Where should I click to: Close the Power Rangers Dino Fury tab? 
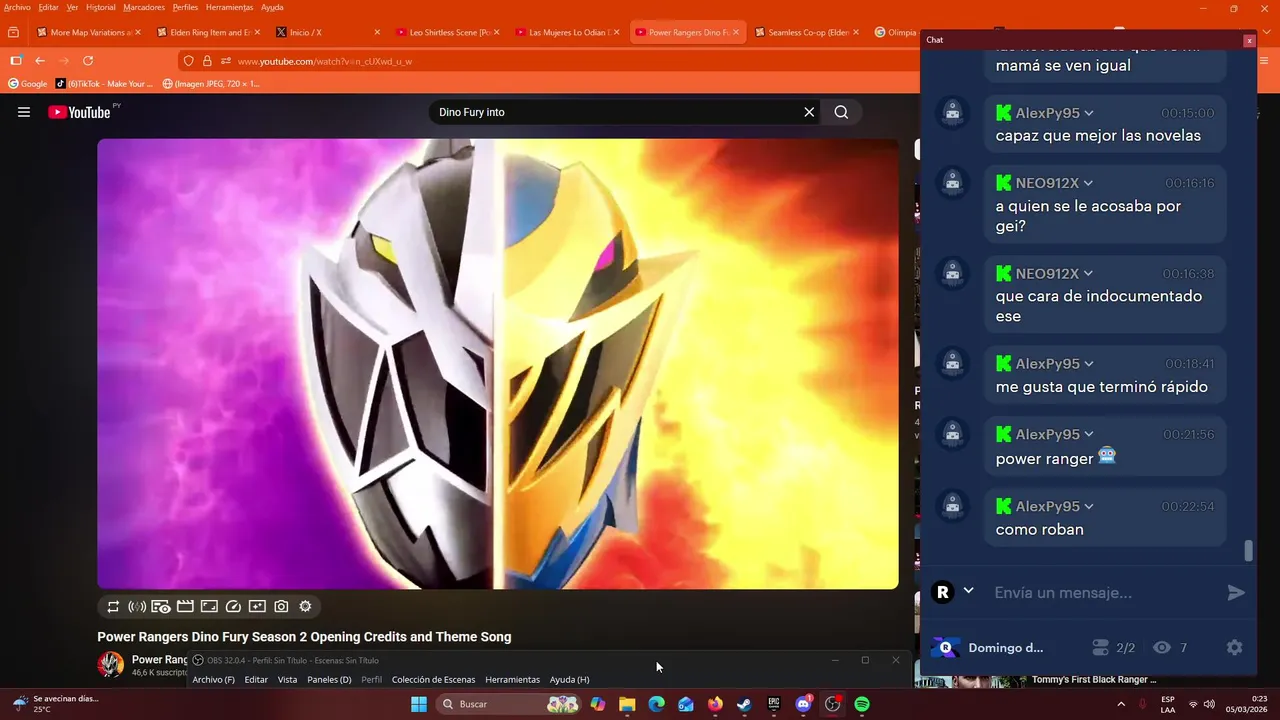click(736, 32)
